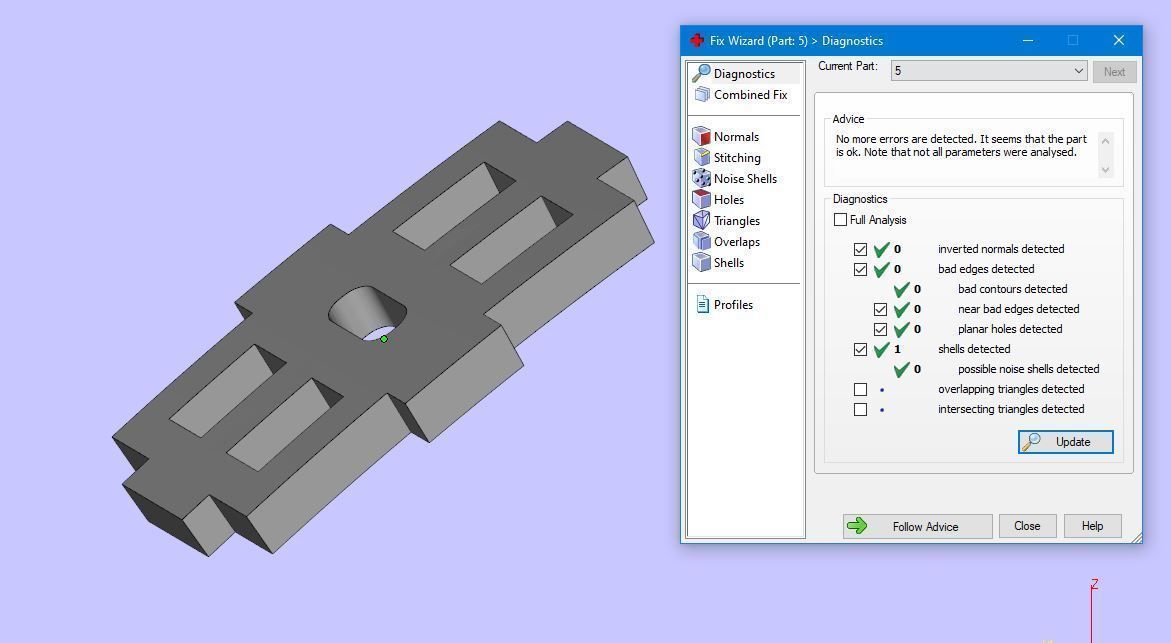Select the Shells icon

(701, 261)
